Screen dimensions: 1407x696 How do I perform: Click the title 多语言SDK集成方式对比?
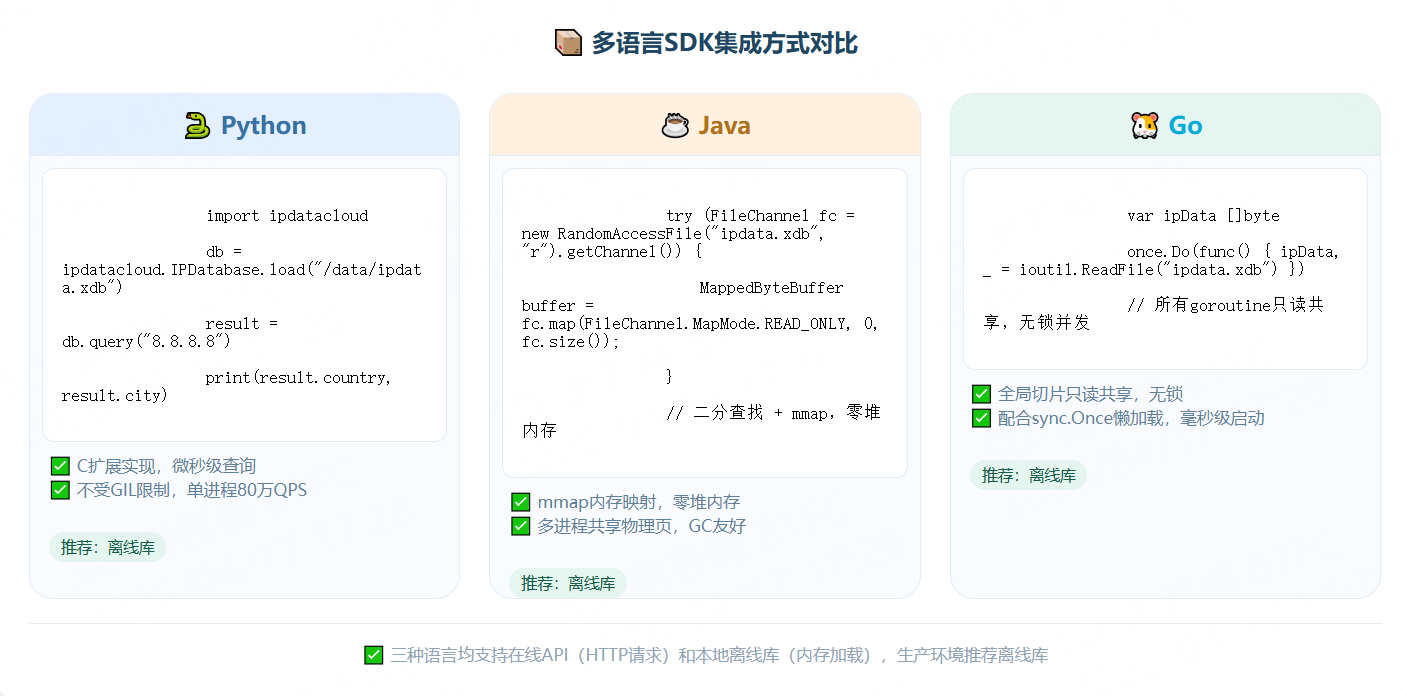coord(724,43)
